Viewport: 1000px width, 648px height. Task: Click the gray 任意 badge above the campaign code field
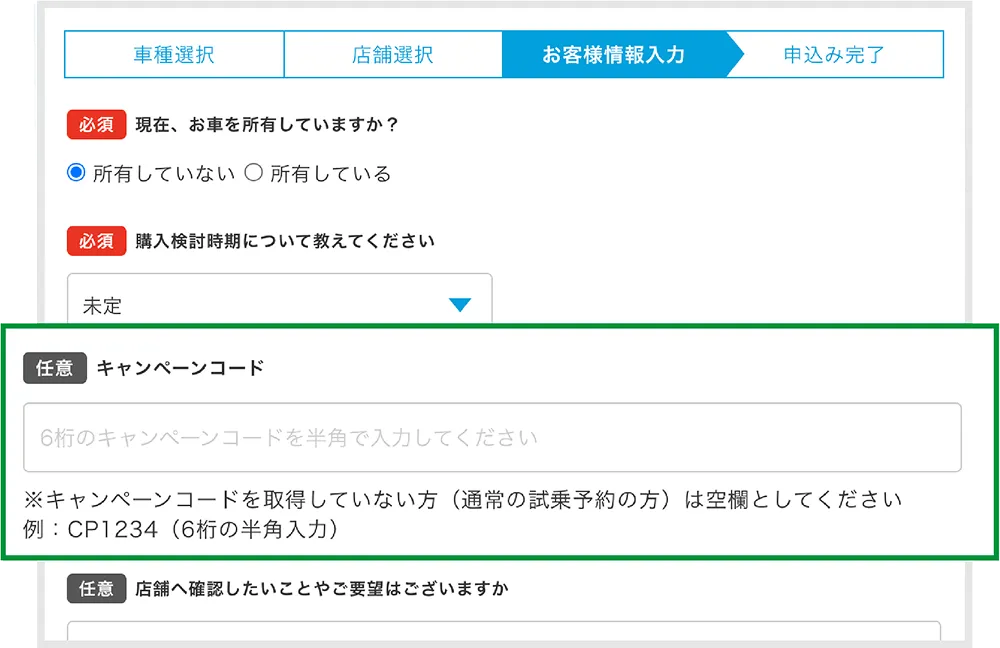tap(55, 369)
